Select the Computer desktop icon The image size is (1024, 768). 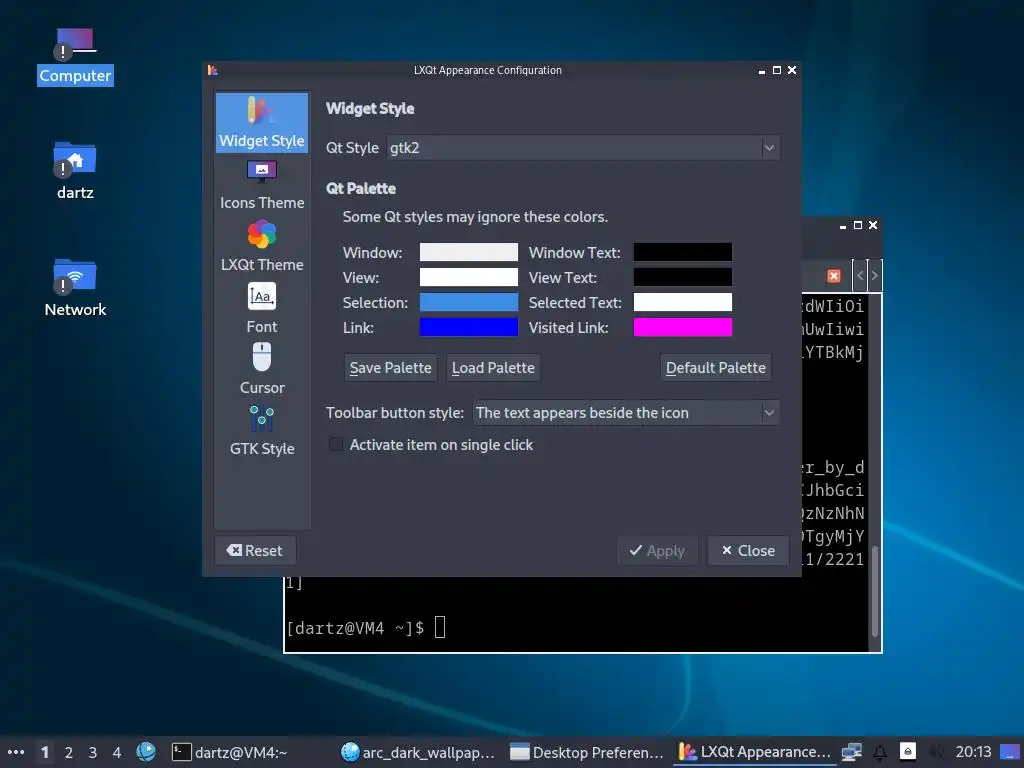(x=75, y=56)
